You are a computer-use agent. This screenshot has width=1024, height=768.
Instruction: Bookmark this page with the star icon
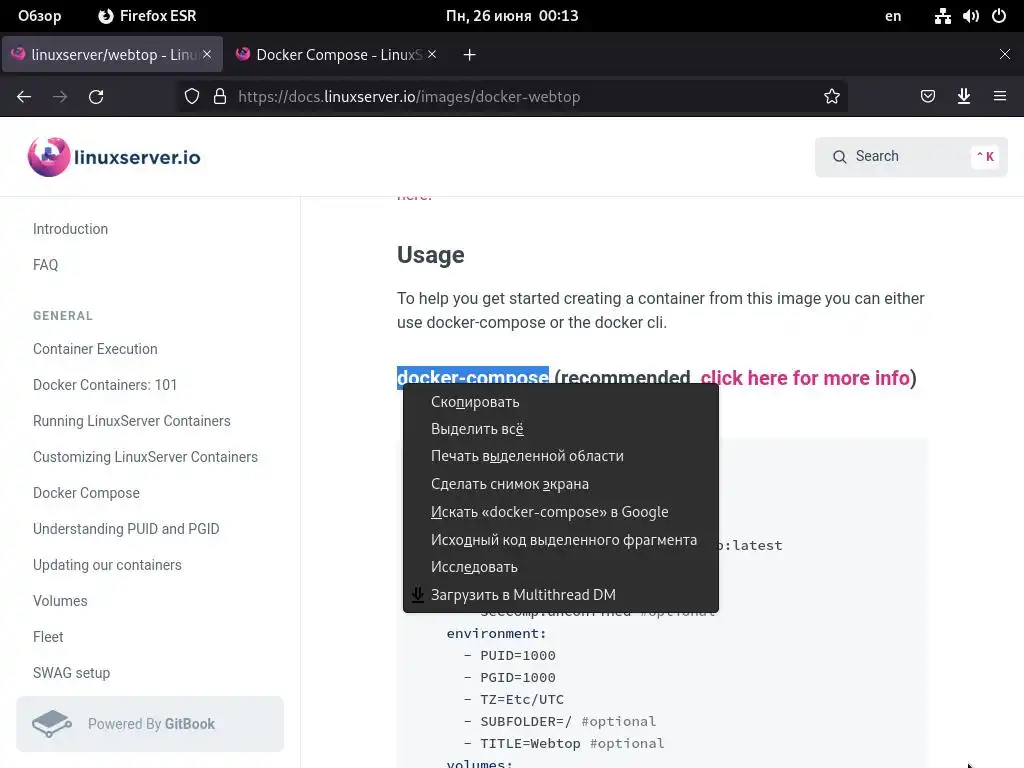click(831, 97)
